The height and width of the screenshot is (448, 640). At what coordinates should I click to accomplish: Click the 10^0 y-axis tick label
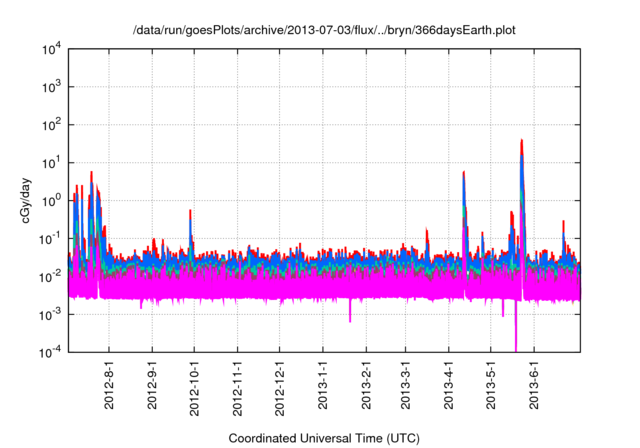click(x=52, y=200)
